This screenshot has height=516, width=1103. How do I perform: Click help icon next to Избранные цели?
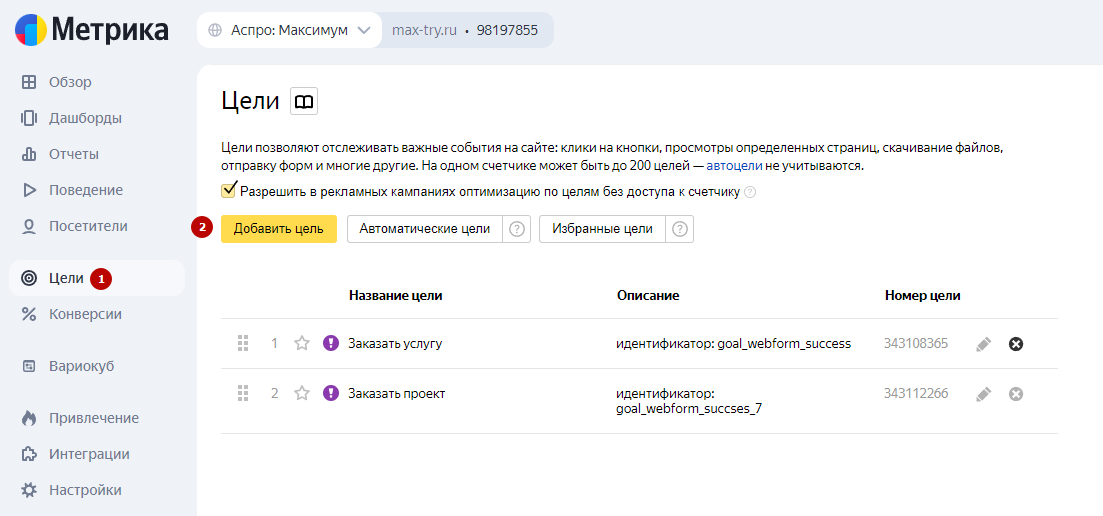[680, 229]
